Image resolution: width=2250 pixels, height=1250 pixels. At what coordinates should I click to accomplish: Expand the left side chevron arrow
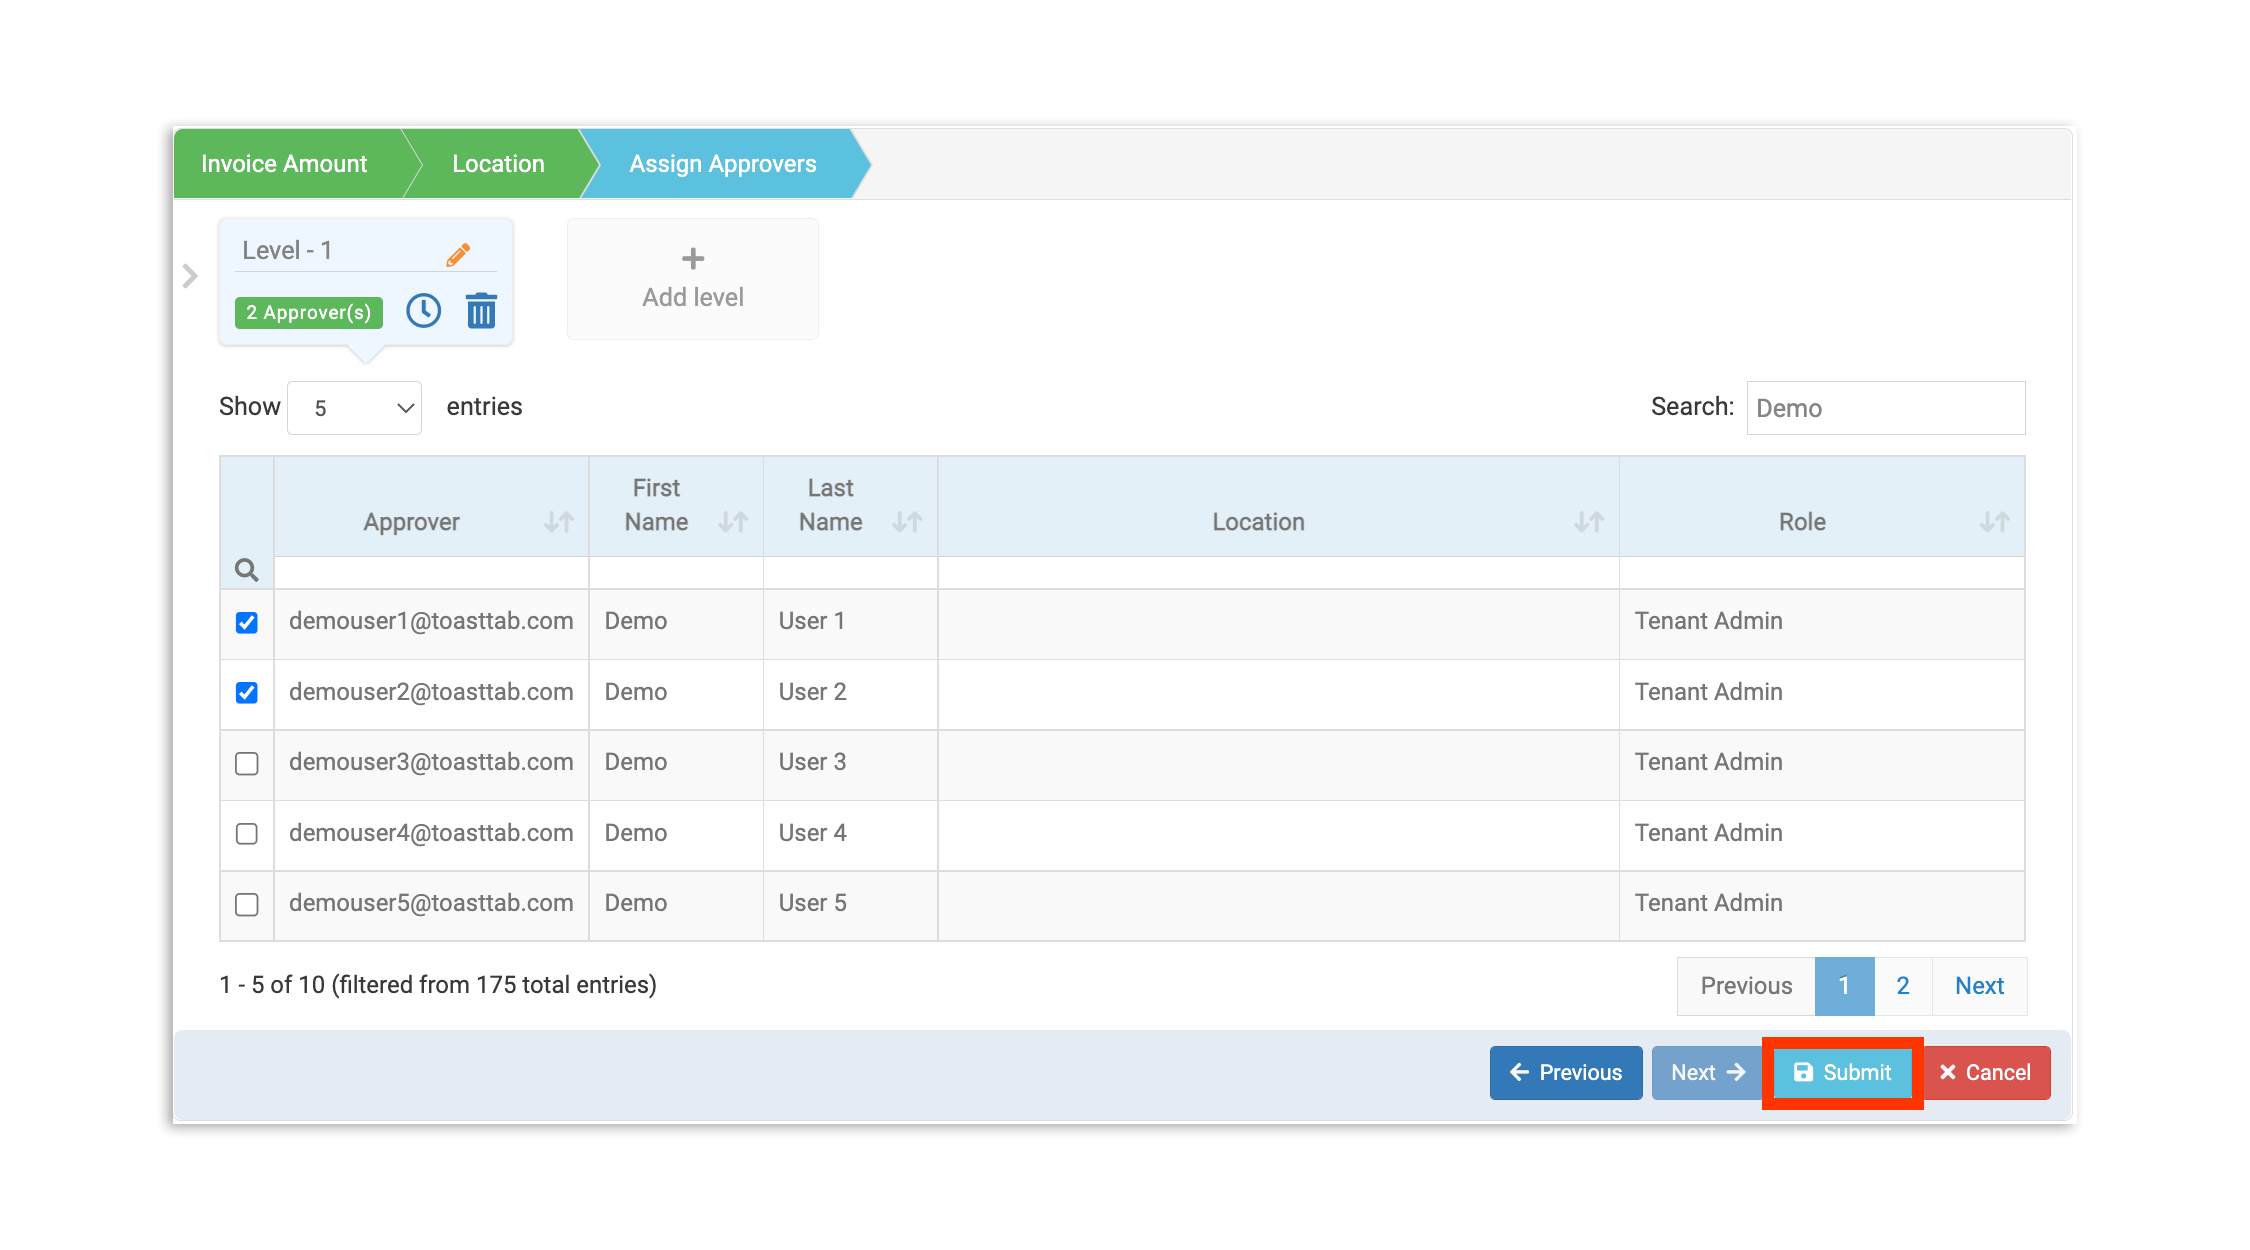(190, 276)
